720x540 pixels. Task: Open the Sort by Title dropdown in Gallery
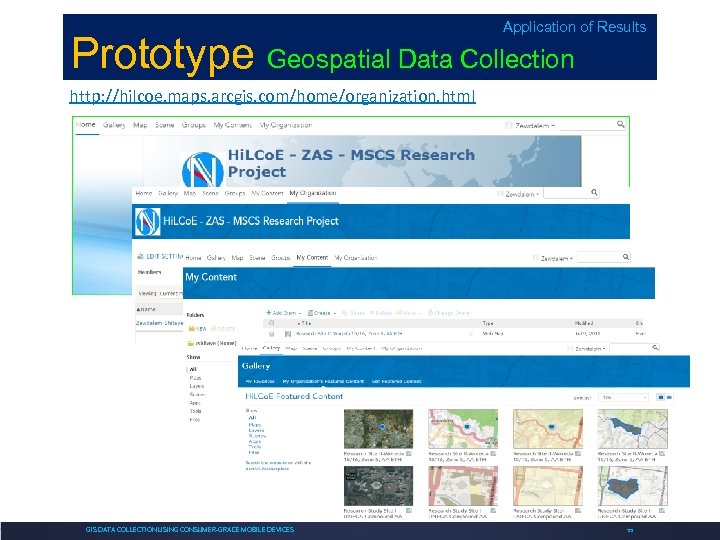(623, 398)
